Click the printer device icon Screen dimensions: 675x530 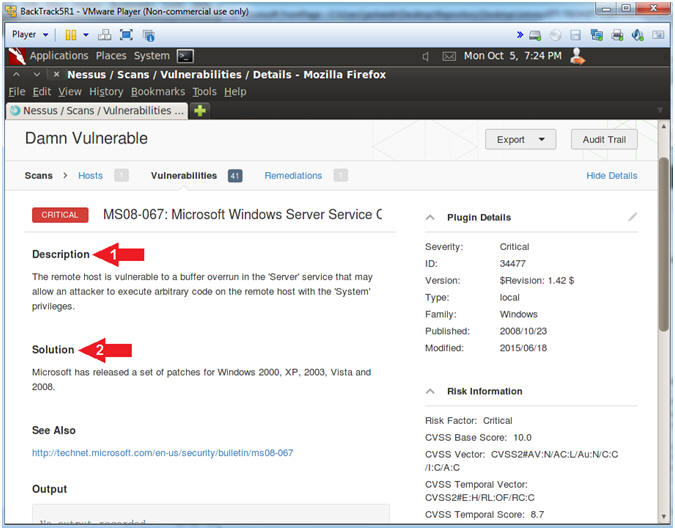[617, 35]
